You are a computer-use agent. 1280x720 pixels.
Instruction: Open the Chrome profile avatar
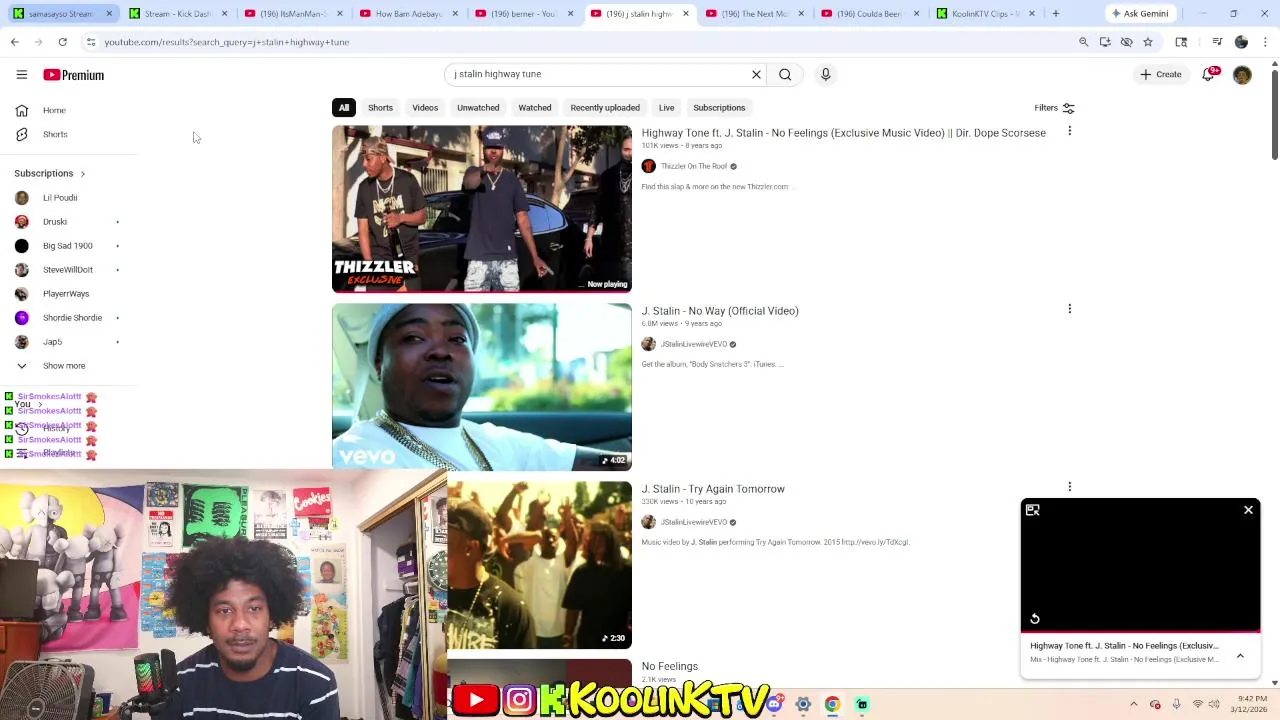click(x=1241, y=42)
